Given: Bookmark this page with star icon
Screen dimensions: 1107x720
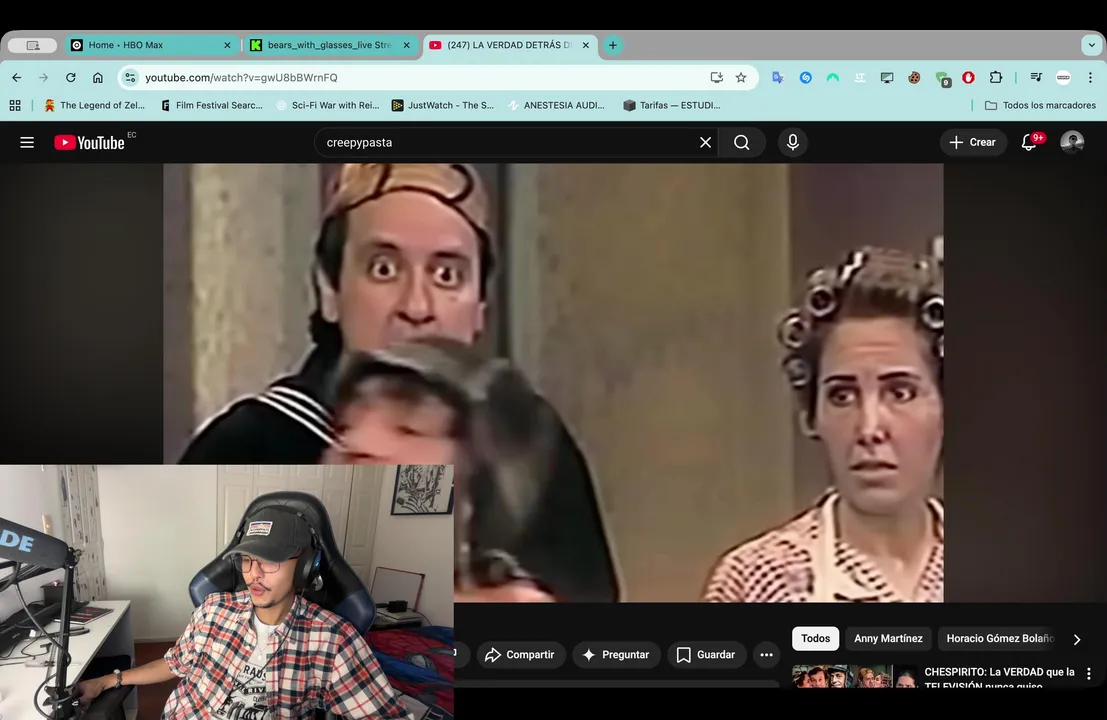Looking at the screenshot, I should [x=741, y=78].
